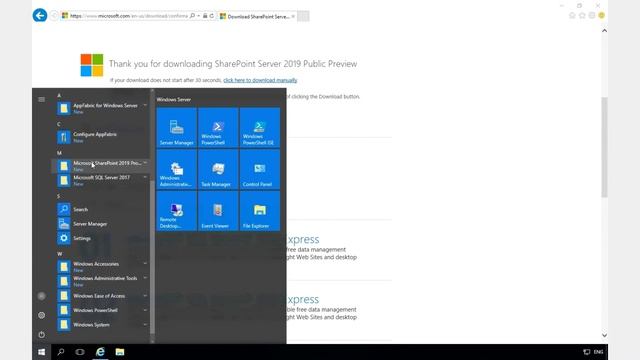The image size is (640, 360).
Task: Refresh the page in the address bar
Action: tap(211, 16)
